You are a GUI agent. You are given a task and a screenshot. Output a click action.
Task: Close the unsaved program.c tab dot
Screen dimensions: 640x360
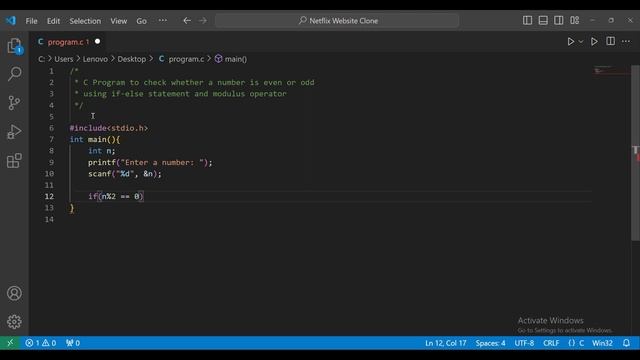[97, 41]
